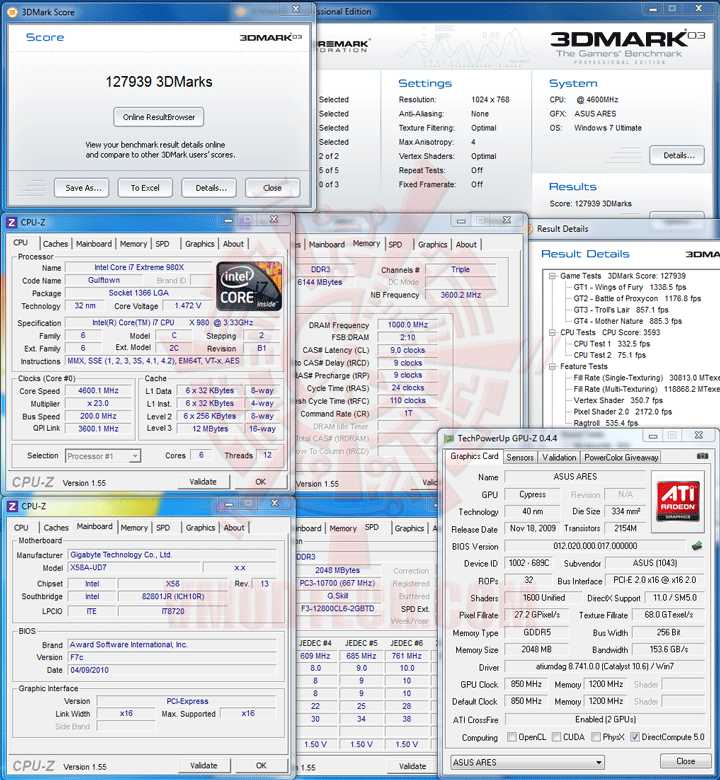The width and height of the screenshot is (720, 780).
Task: Open the ASUS ARES GPU selector dropdown
Action: click(527, 762)
